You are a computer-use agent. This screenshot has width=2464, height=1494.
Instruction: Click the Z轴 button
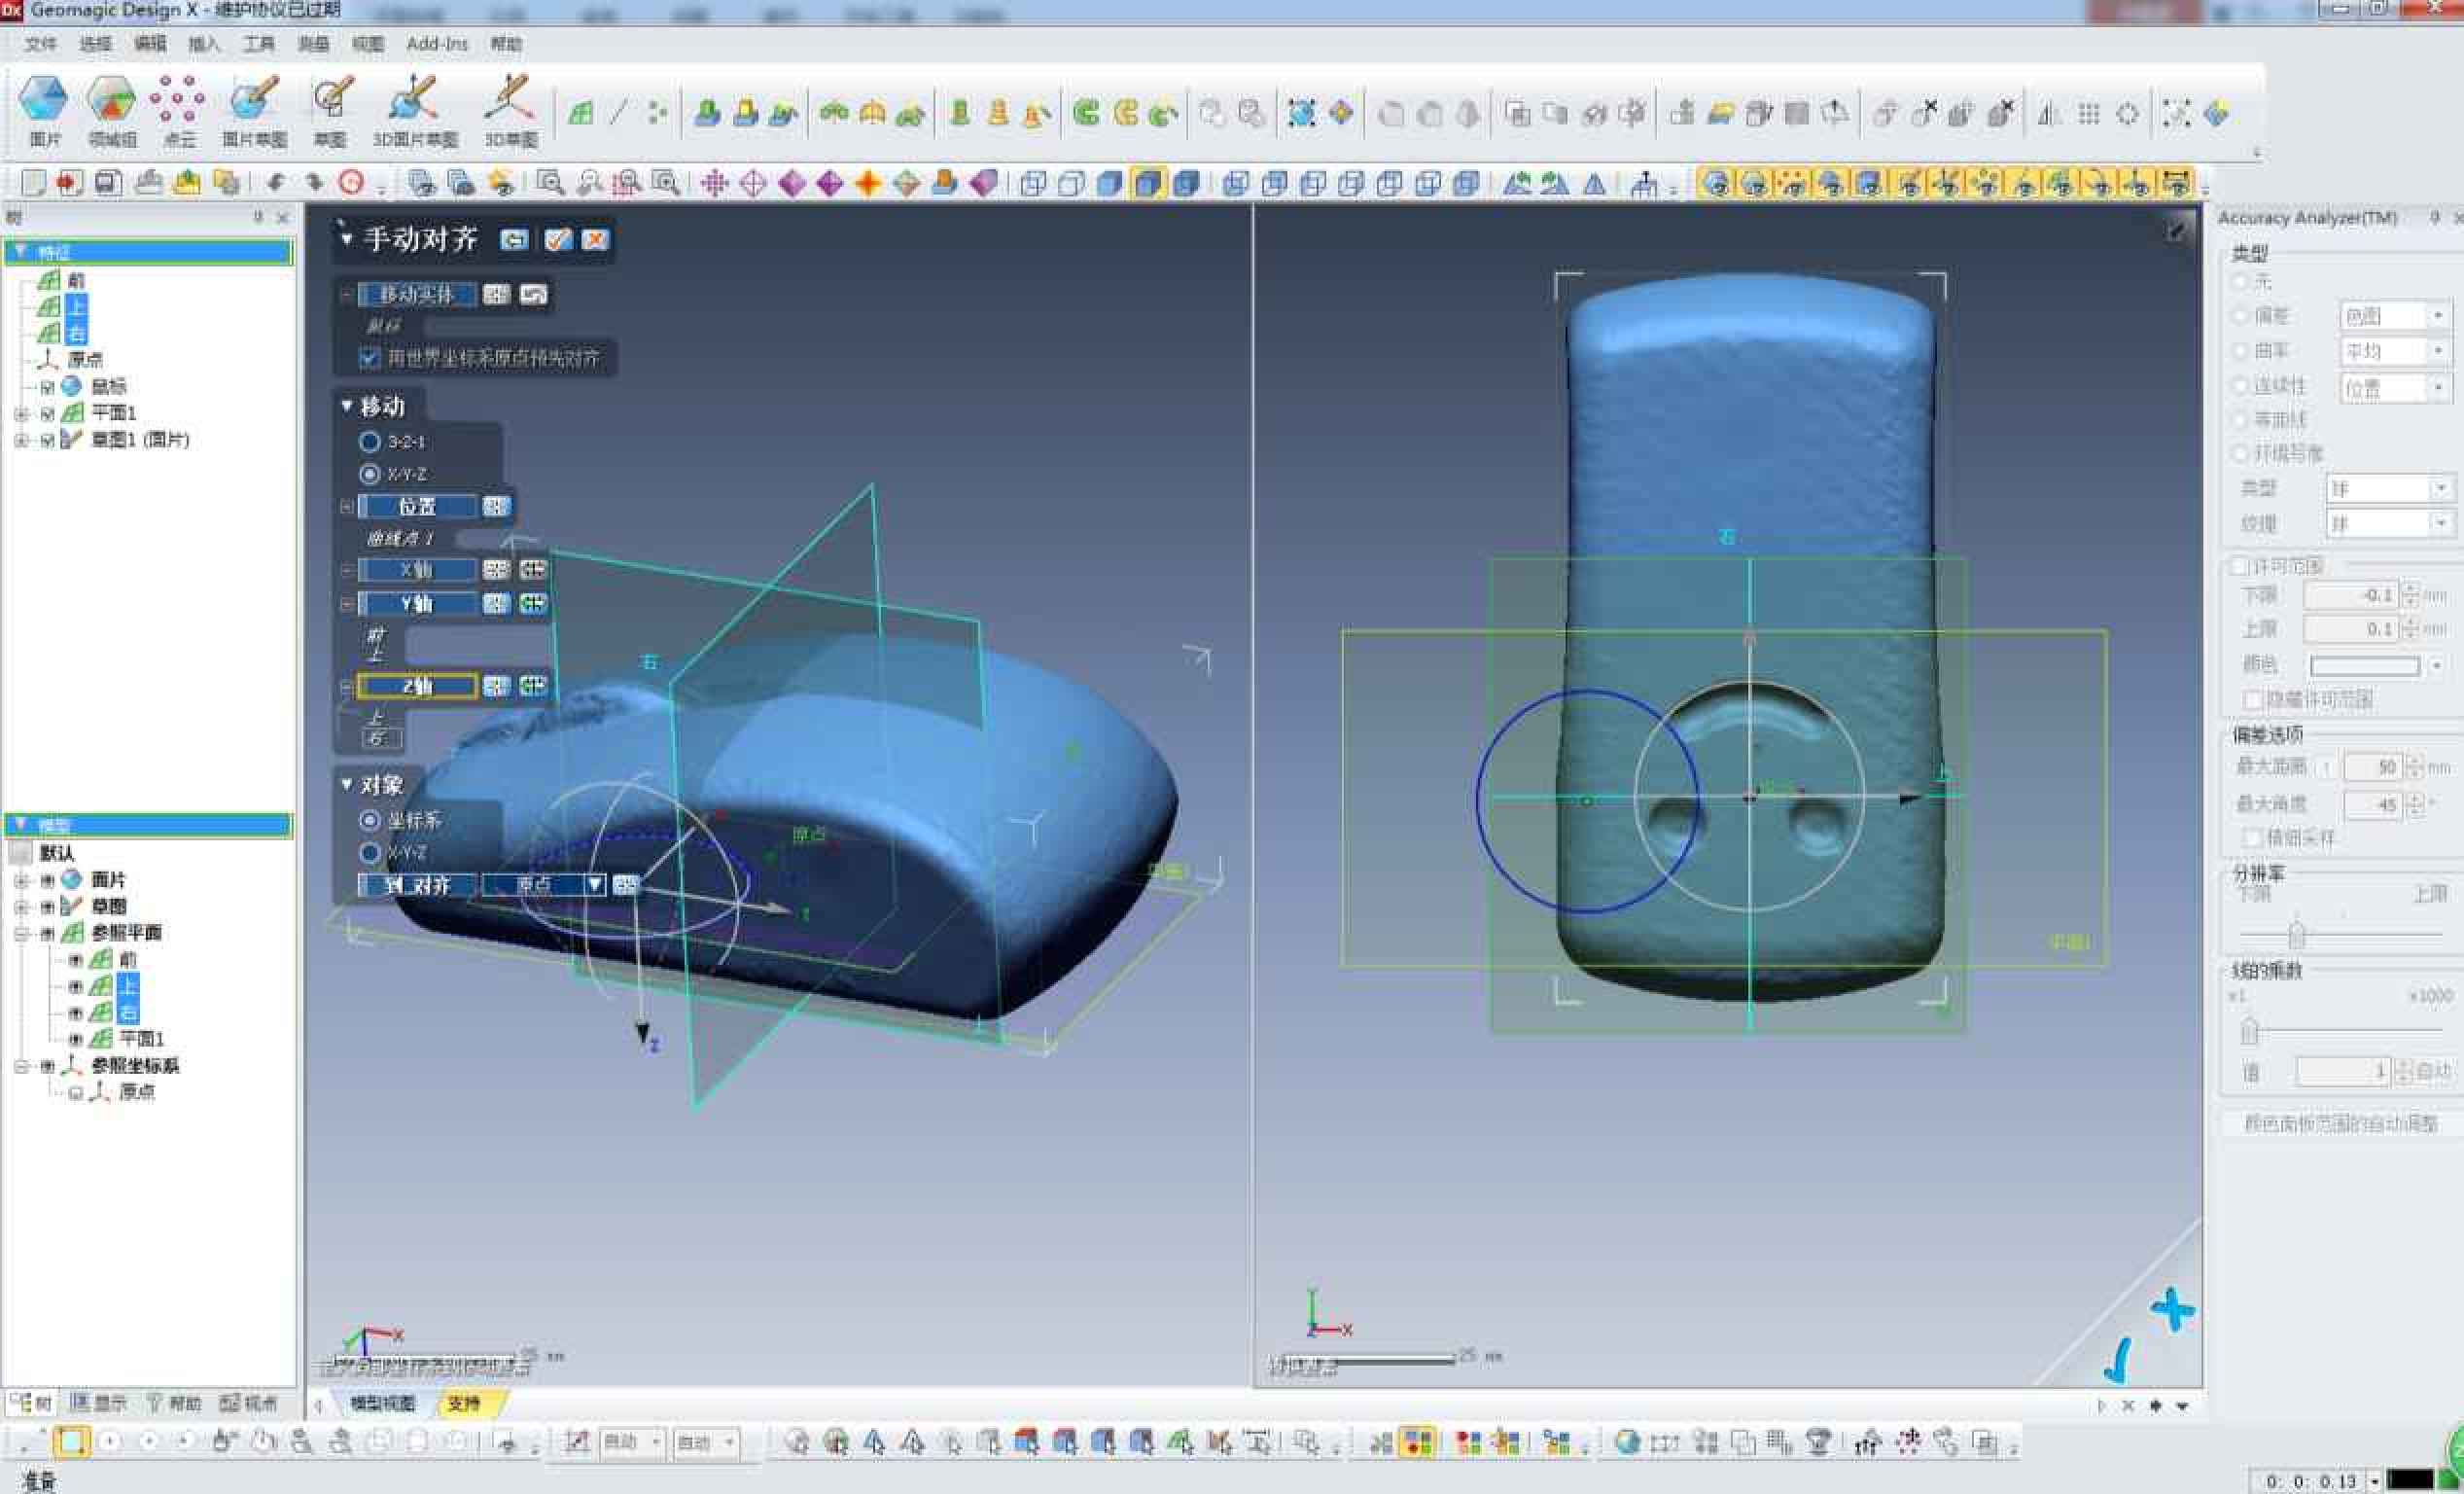(x=416, y=686)
